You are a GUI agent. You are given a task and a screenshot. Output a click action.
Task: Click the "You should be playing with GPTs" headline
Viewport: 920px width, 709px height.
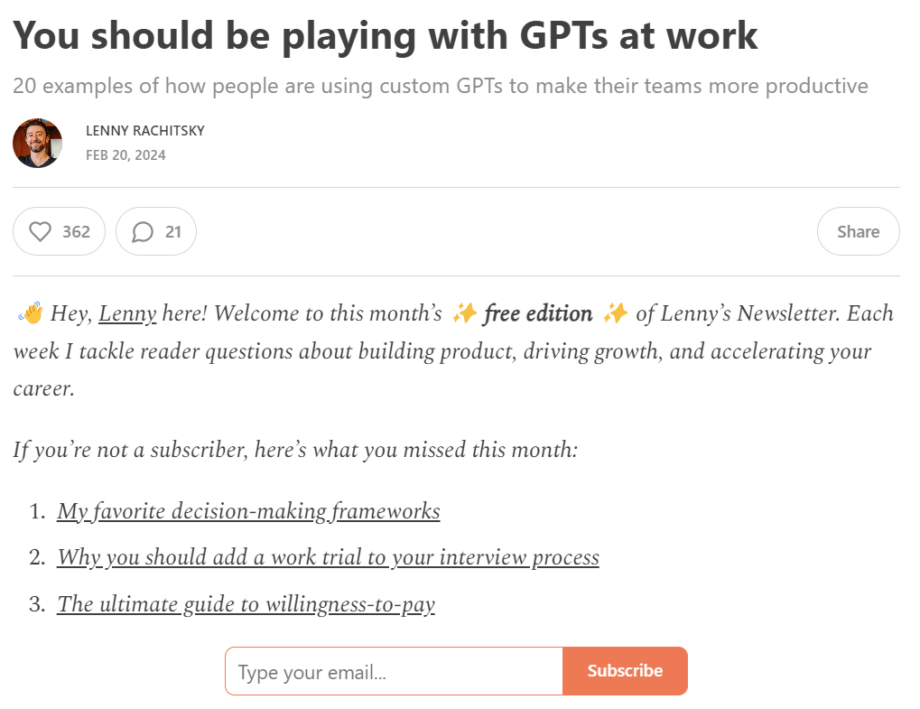point(385,36)
